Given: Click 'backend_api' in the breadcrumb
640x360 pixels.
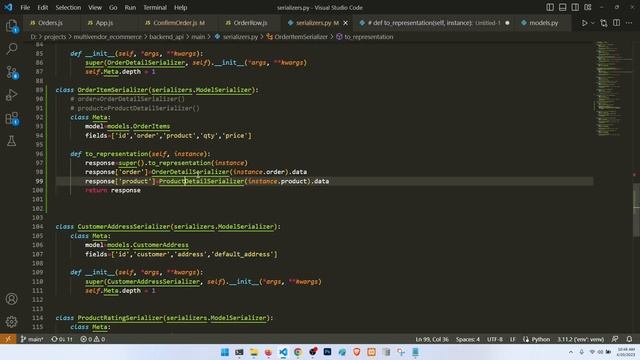Looking at the screenshot, I should (x=166, y=37).
